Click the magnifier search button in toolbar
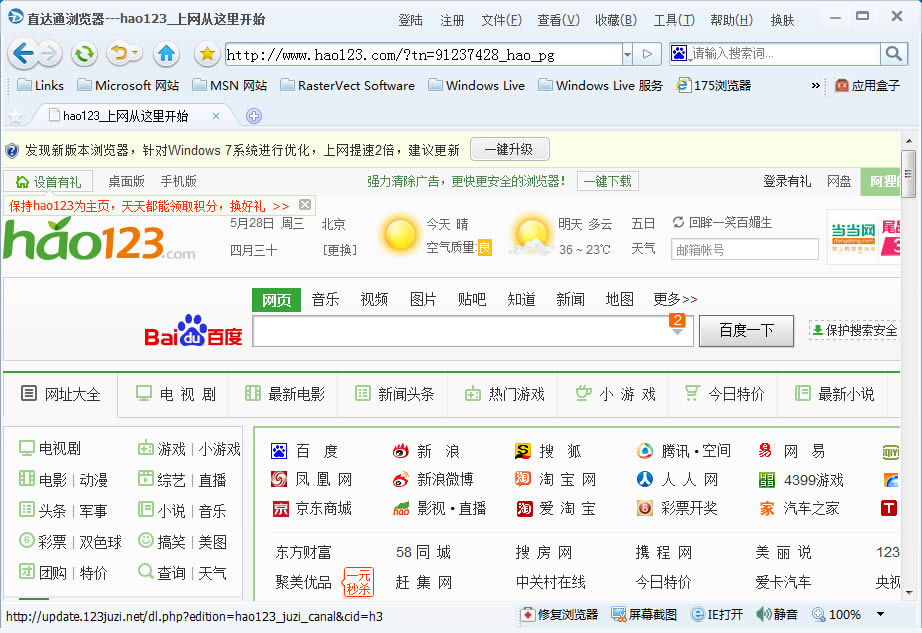 point(893,54)
